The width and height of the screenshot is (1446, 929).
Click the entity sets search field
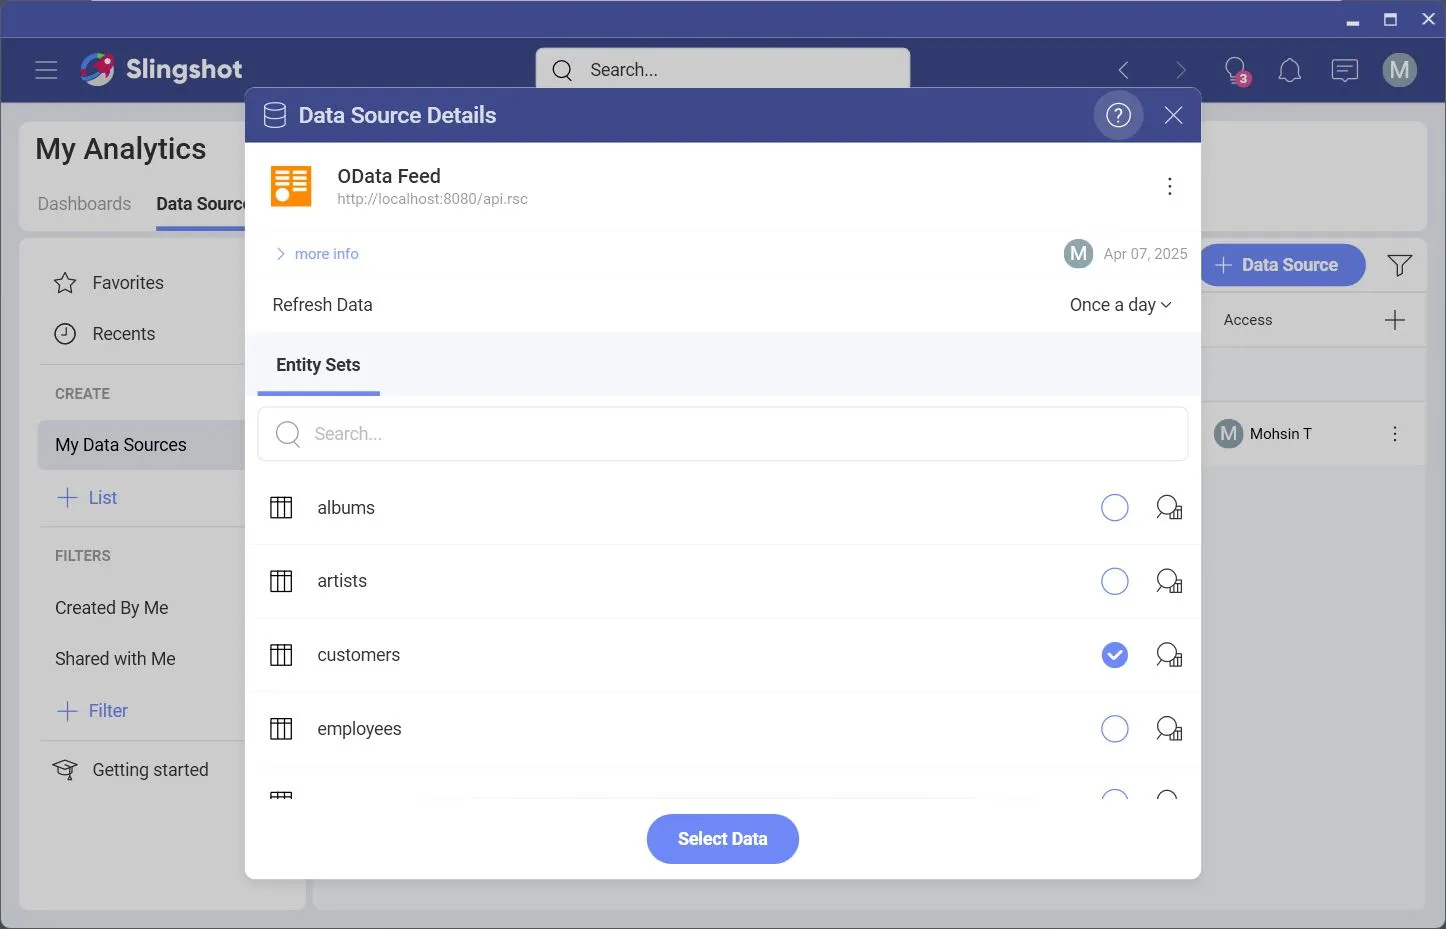(722, 434)
